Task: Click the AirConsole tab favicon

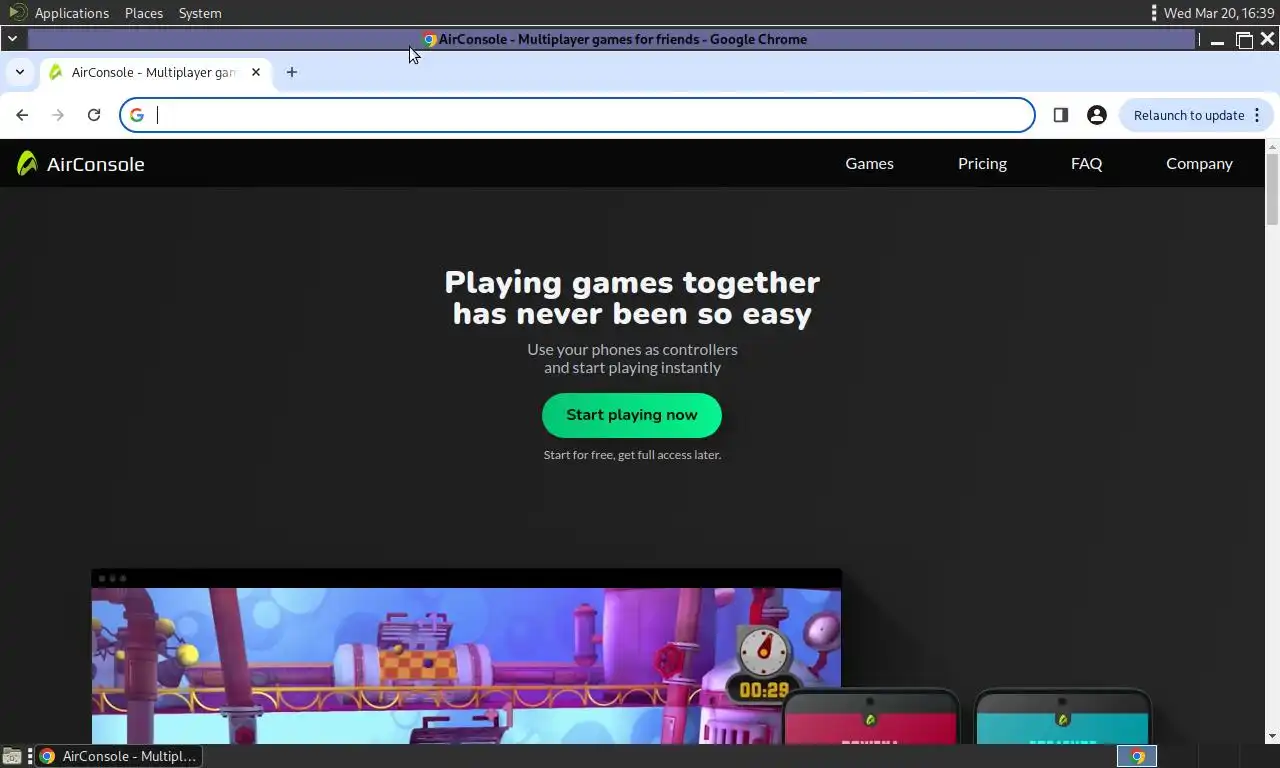Action: pyautogui.click(x=55, y=72)
